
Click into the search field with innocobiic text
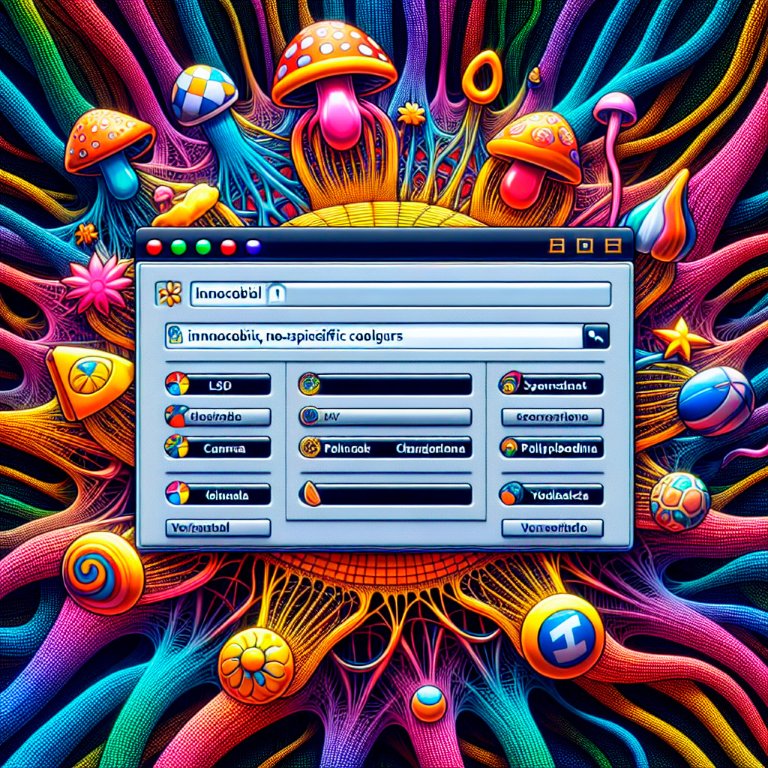[380, 337]
